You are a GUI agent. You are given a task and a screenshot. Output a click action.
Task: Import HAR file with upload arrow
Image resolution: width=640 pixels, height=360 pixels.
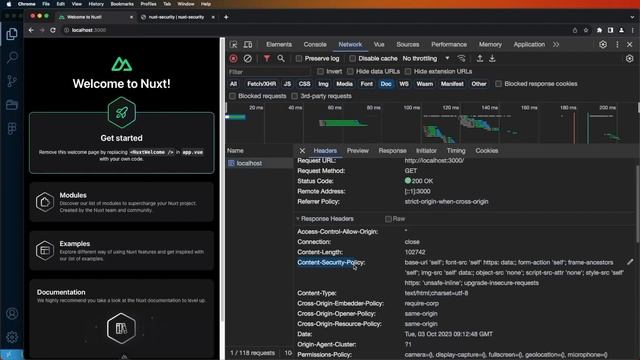coord(480,59)
